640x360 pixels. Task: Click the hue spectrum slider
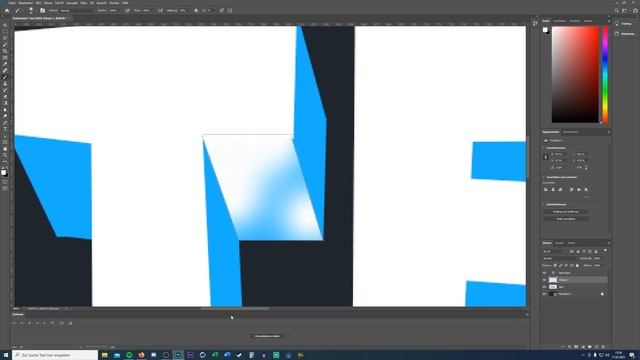[x=605, y=75]
